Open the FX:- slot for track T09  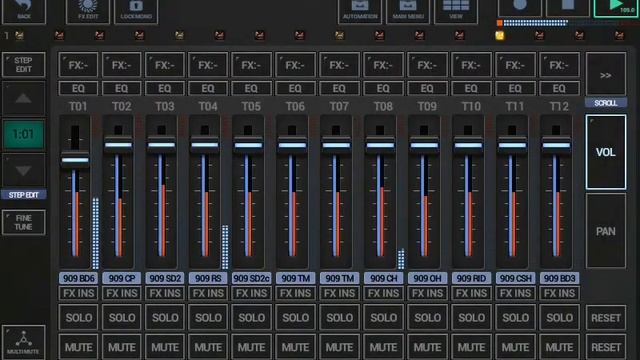click(x=427, y=65)
